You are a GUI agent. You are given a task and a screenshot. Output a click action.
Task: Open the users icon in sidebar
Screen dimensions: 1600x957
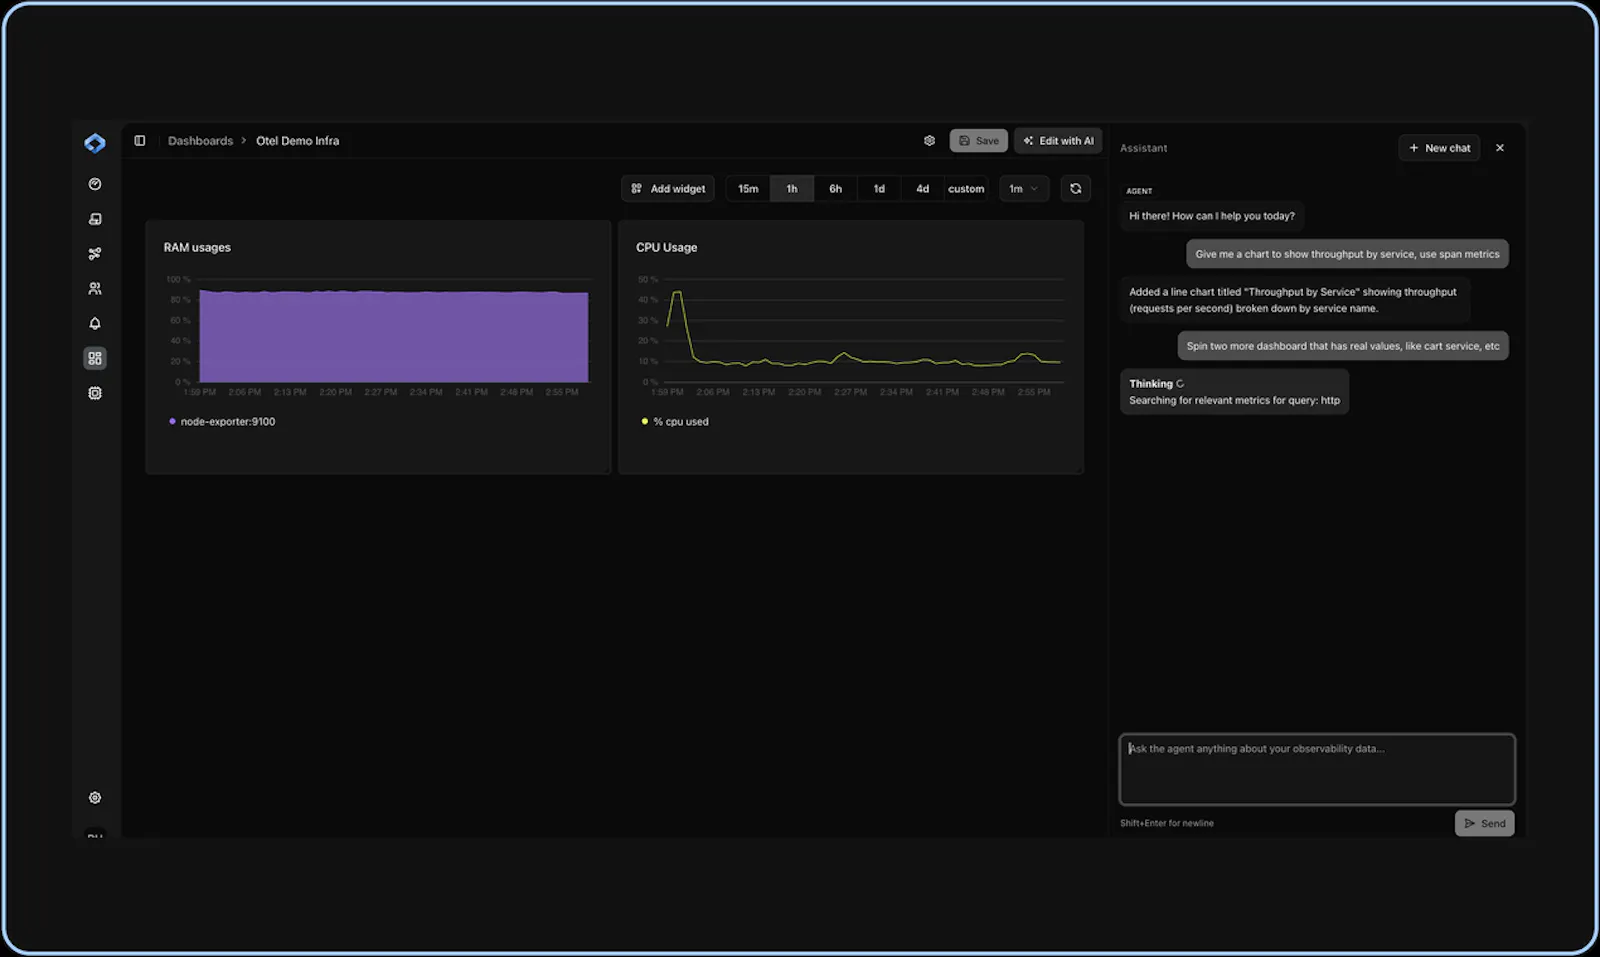pos(95,288)
